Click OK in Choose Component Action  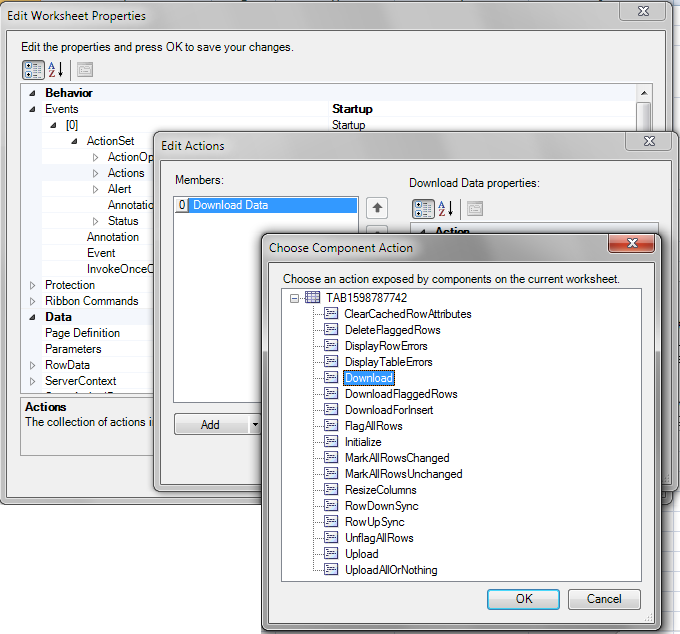point(523,599)
